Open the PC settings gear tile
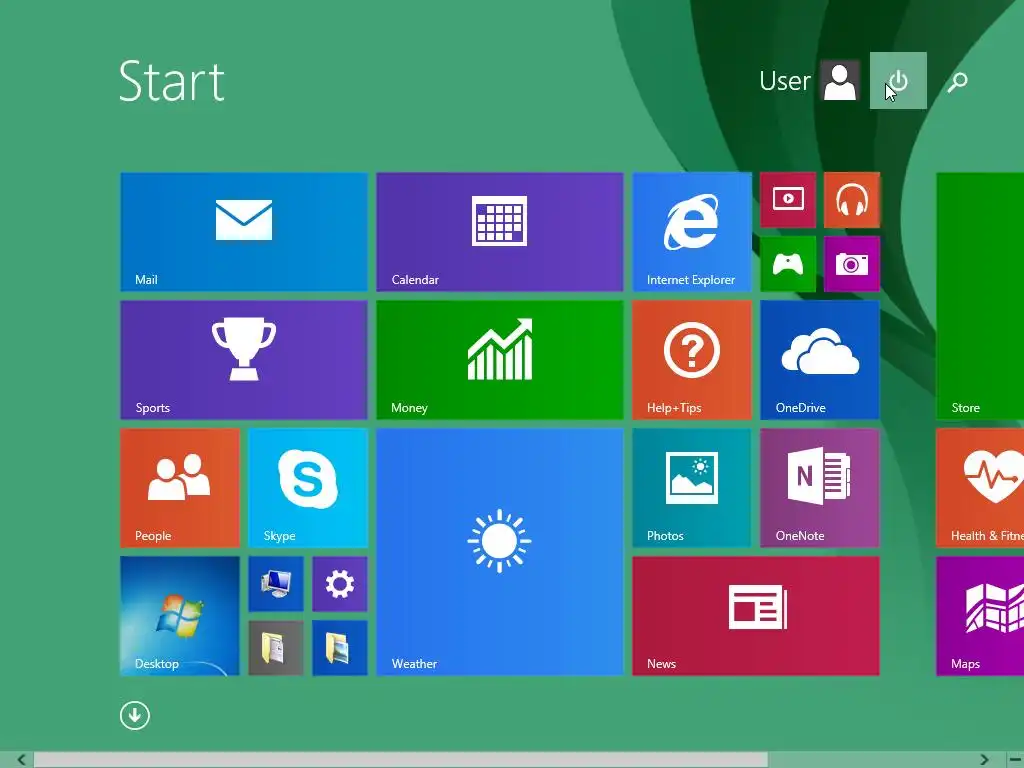Viewport: 1024px width, 768px height. (340, 584)
